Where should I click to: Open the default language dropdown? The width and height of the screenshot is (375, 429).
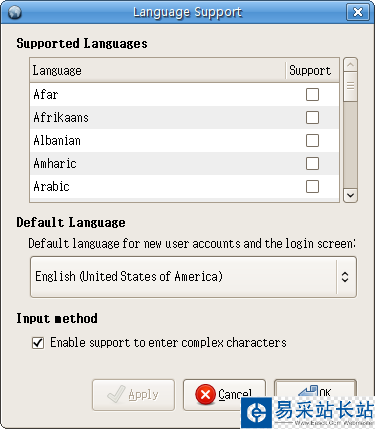click(x=193, y=277)
